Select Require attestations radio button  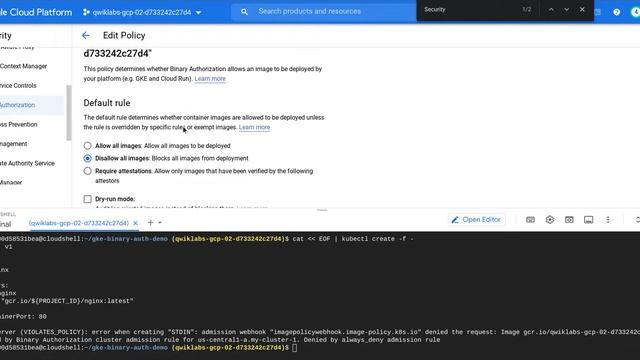pyautogui.click(x=87, y=171)
